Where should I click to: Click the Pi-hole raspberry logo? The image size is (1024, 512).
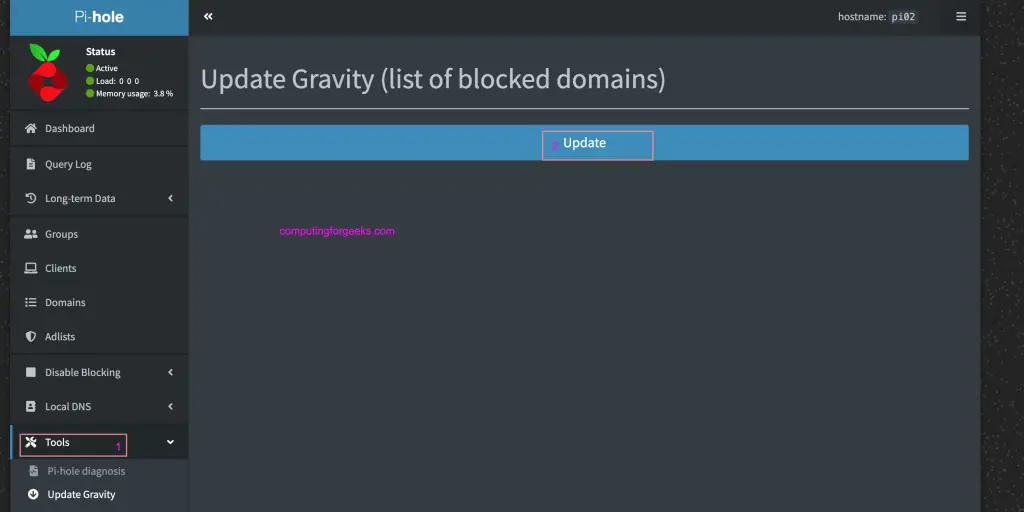pyautogui.click(x=48, y=72)
